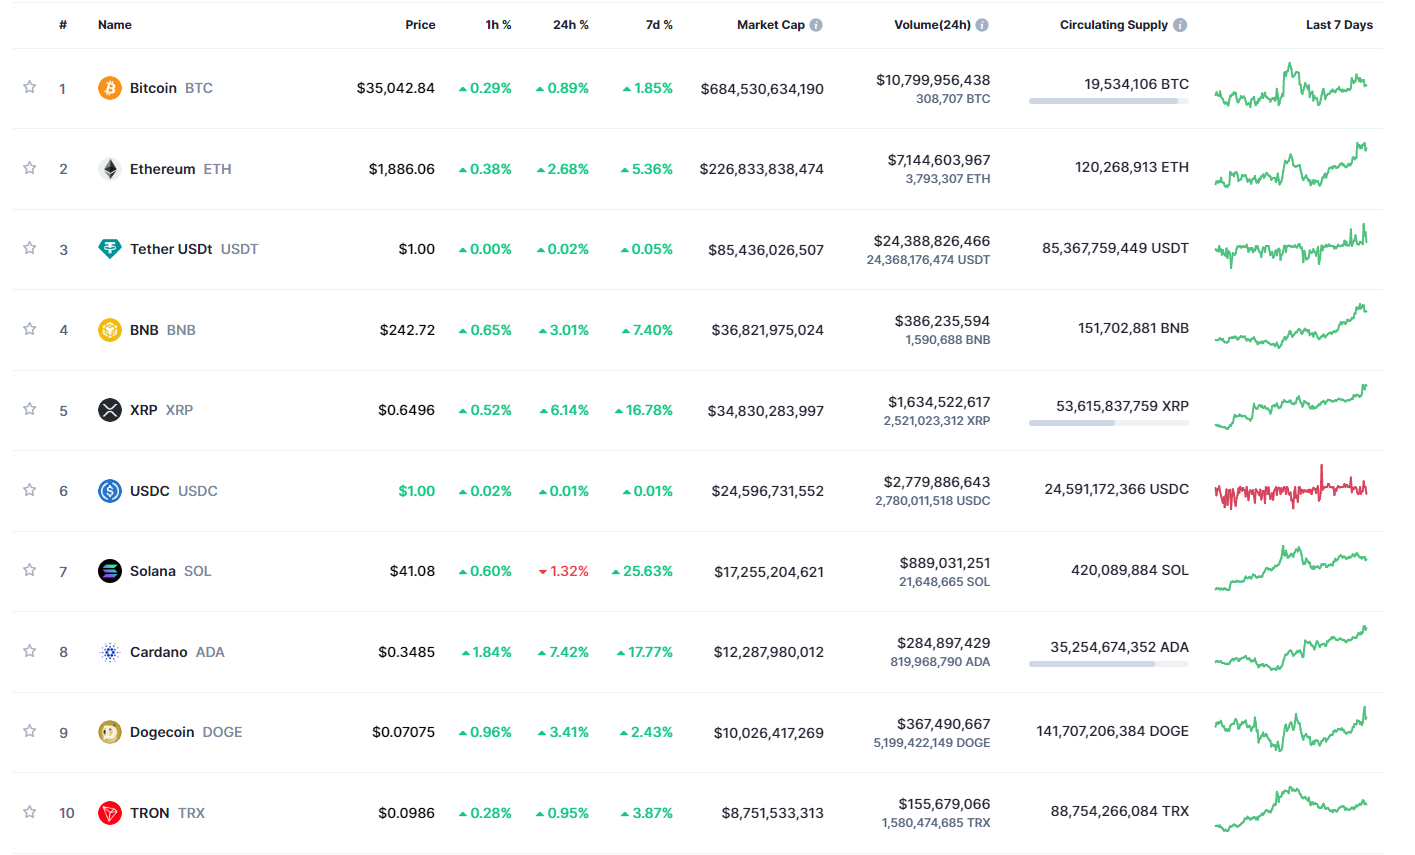Click Ethereum volume $7,144,603,967
Screen dimensions: 1415x855
tap(939, 160)
